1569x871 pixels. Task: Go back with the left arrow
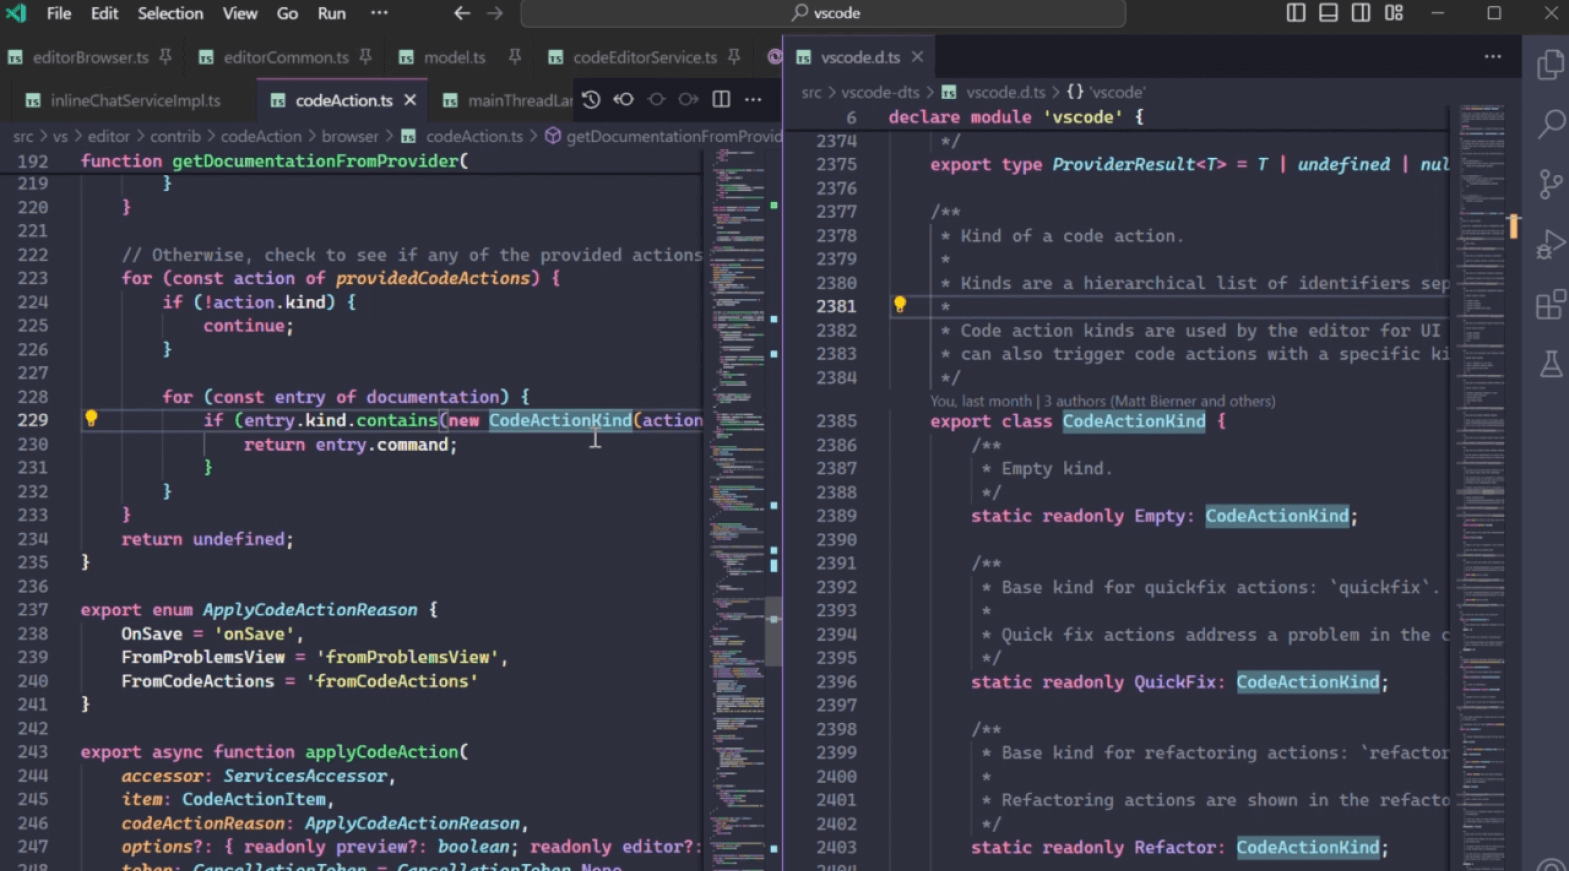[461, 13]
